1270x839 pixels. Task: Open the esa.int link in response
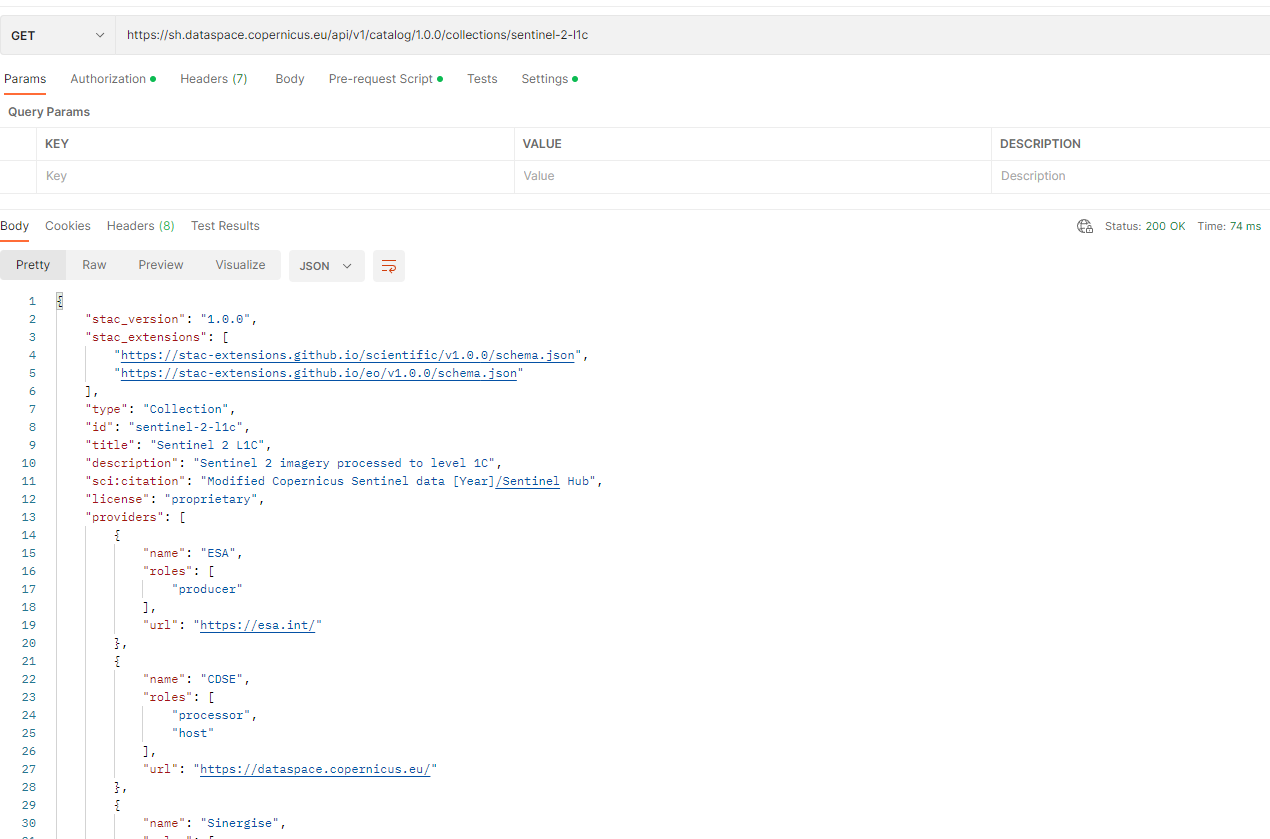pyautogui.click(x=260, y=625)
